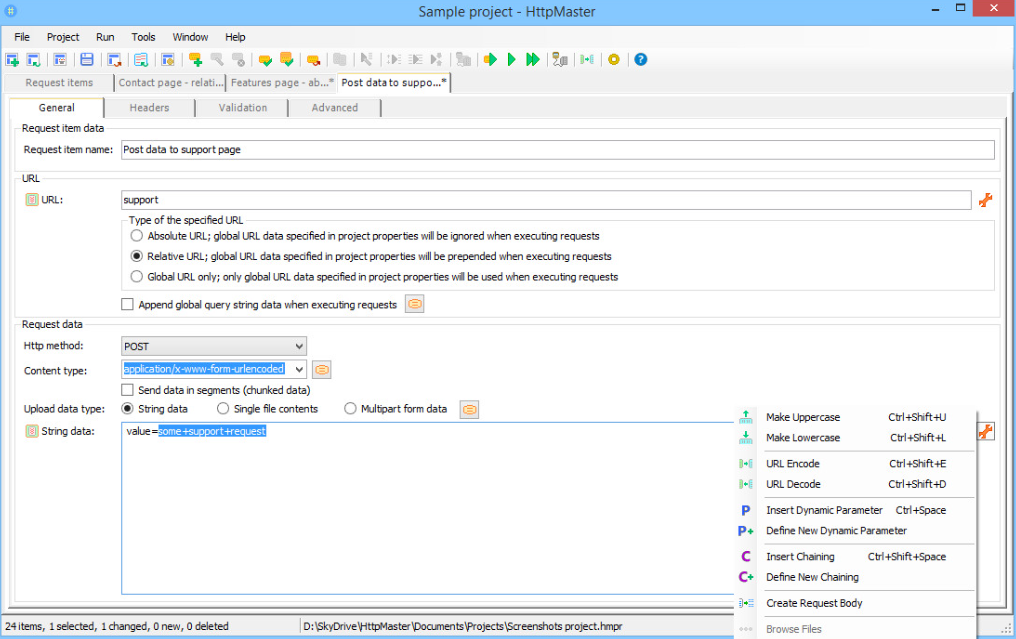Open the Features page document tab
1016x639 pixels.
282,82
